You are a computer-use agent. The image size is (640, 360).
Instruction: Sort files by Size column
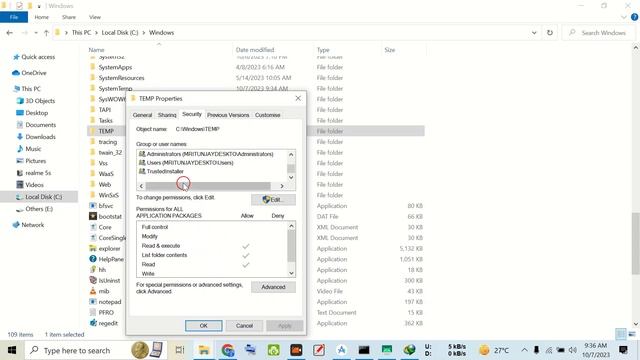(389, 50)
